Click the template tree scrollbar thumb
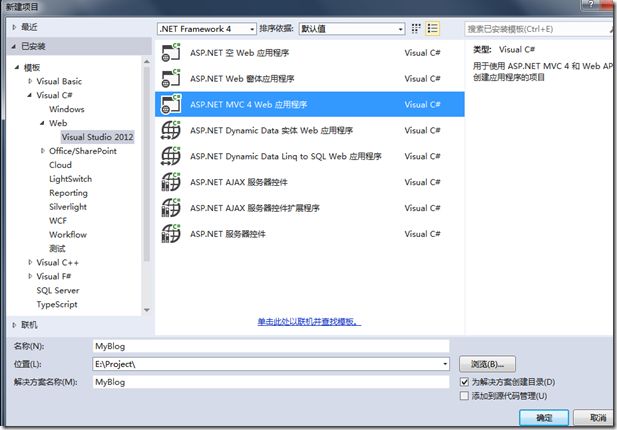The height and width of the screenshot is (430, 617). click(146, 164)
